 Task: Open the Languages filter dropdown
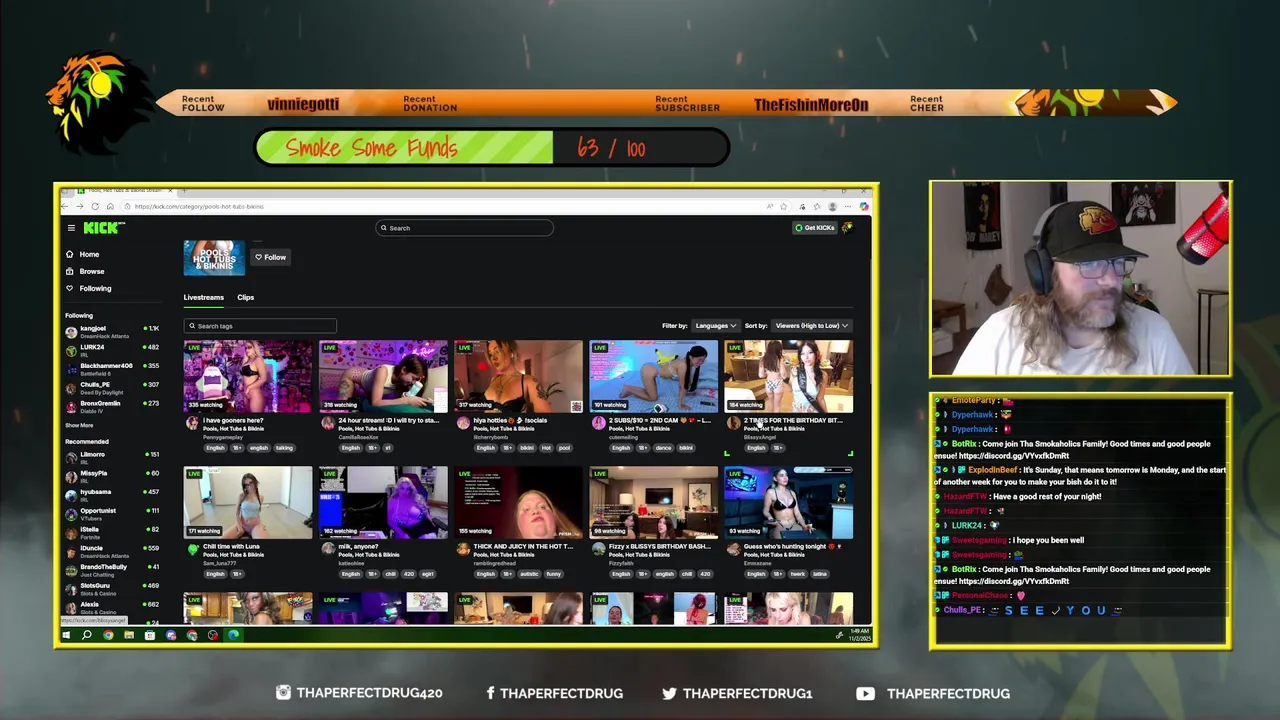coord(715,325)
